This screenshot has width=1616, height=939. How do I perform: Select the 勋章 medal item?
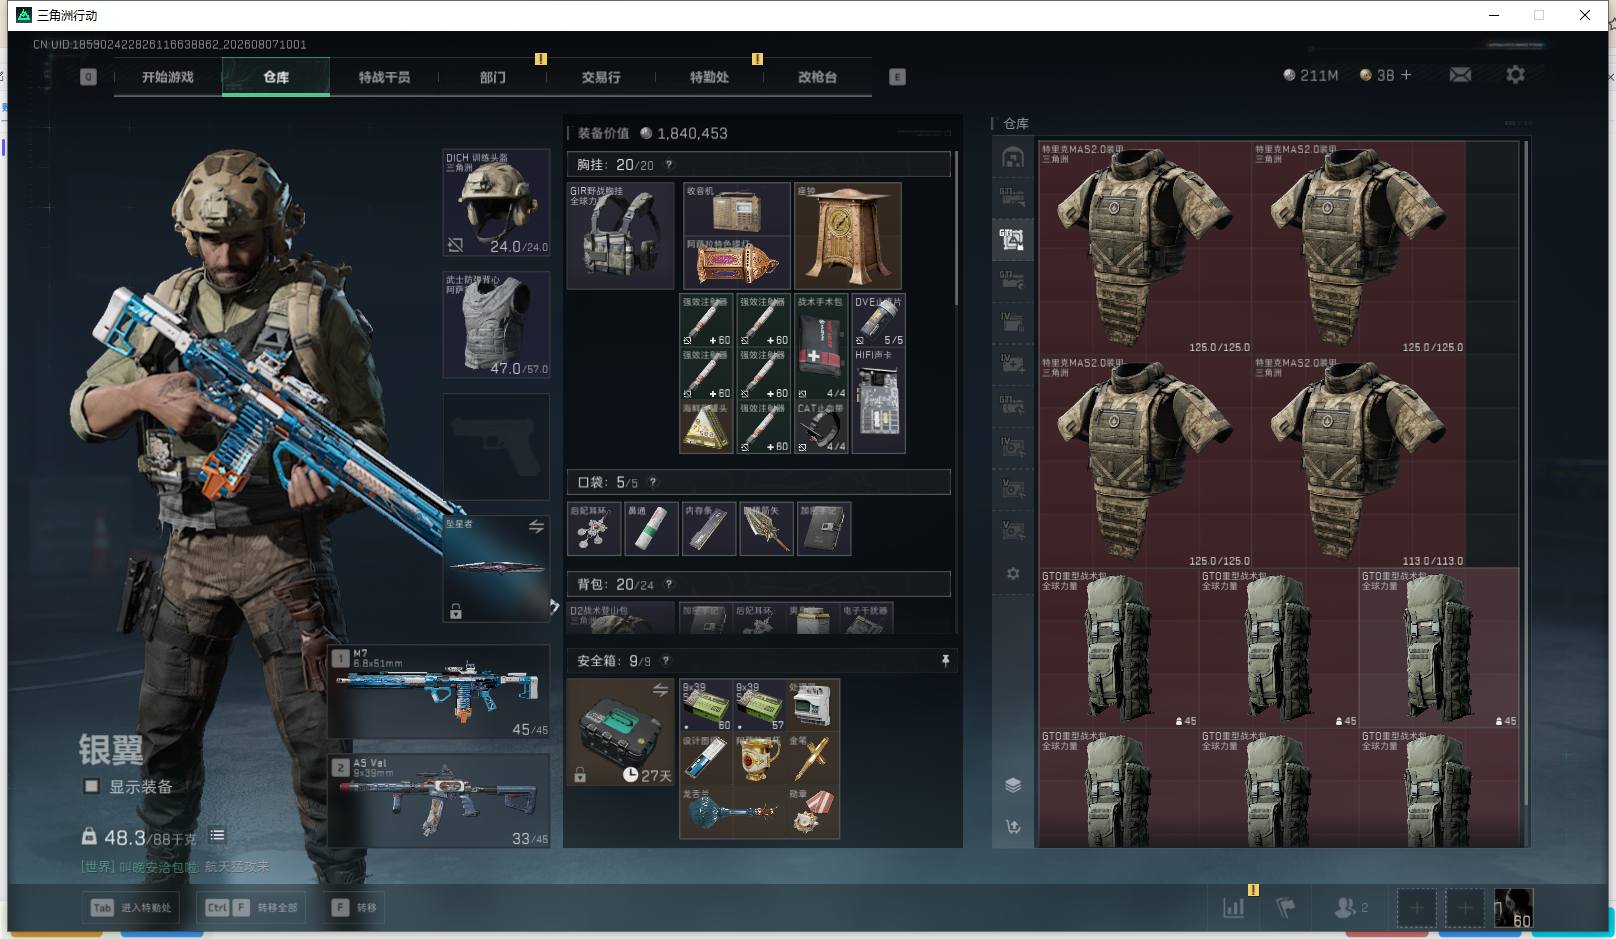pos(813,812)
